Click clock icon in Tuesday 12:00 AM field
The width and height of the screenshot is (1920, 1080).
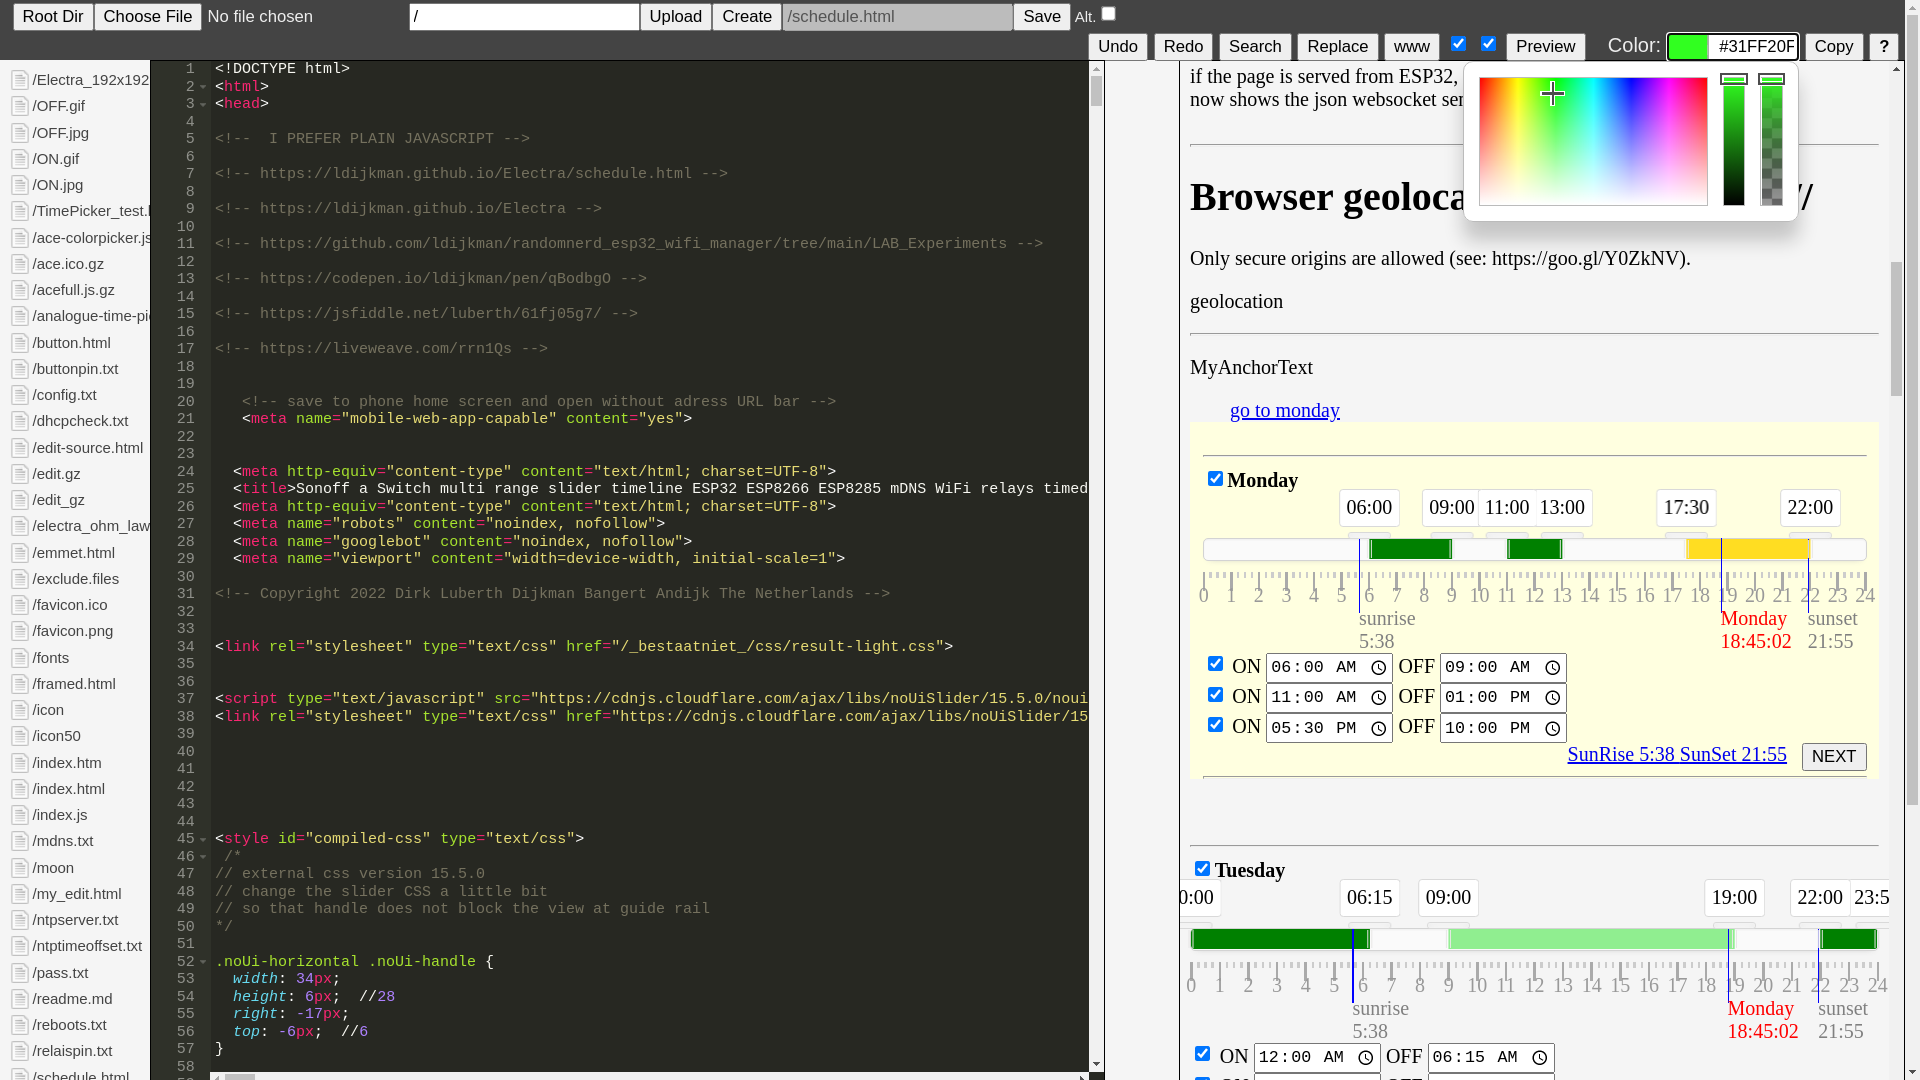coord(1366,1058)
